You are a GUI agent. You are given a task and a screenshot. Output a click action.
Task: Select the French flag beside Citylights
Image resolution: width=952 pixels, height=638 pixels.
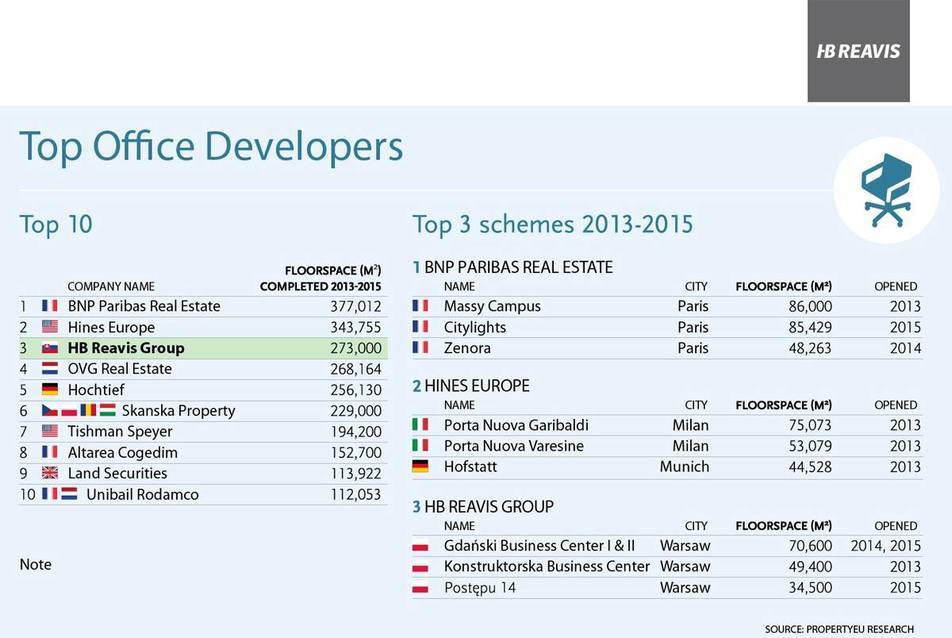coord(420,327)
